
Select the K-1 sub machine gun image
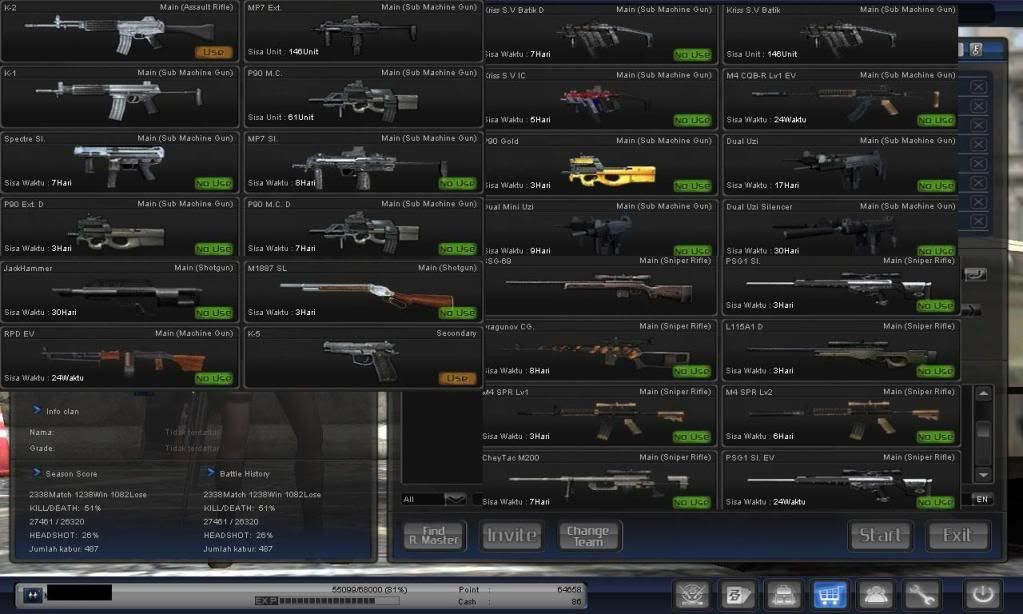pyautogui.click(x=119, y=98)
